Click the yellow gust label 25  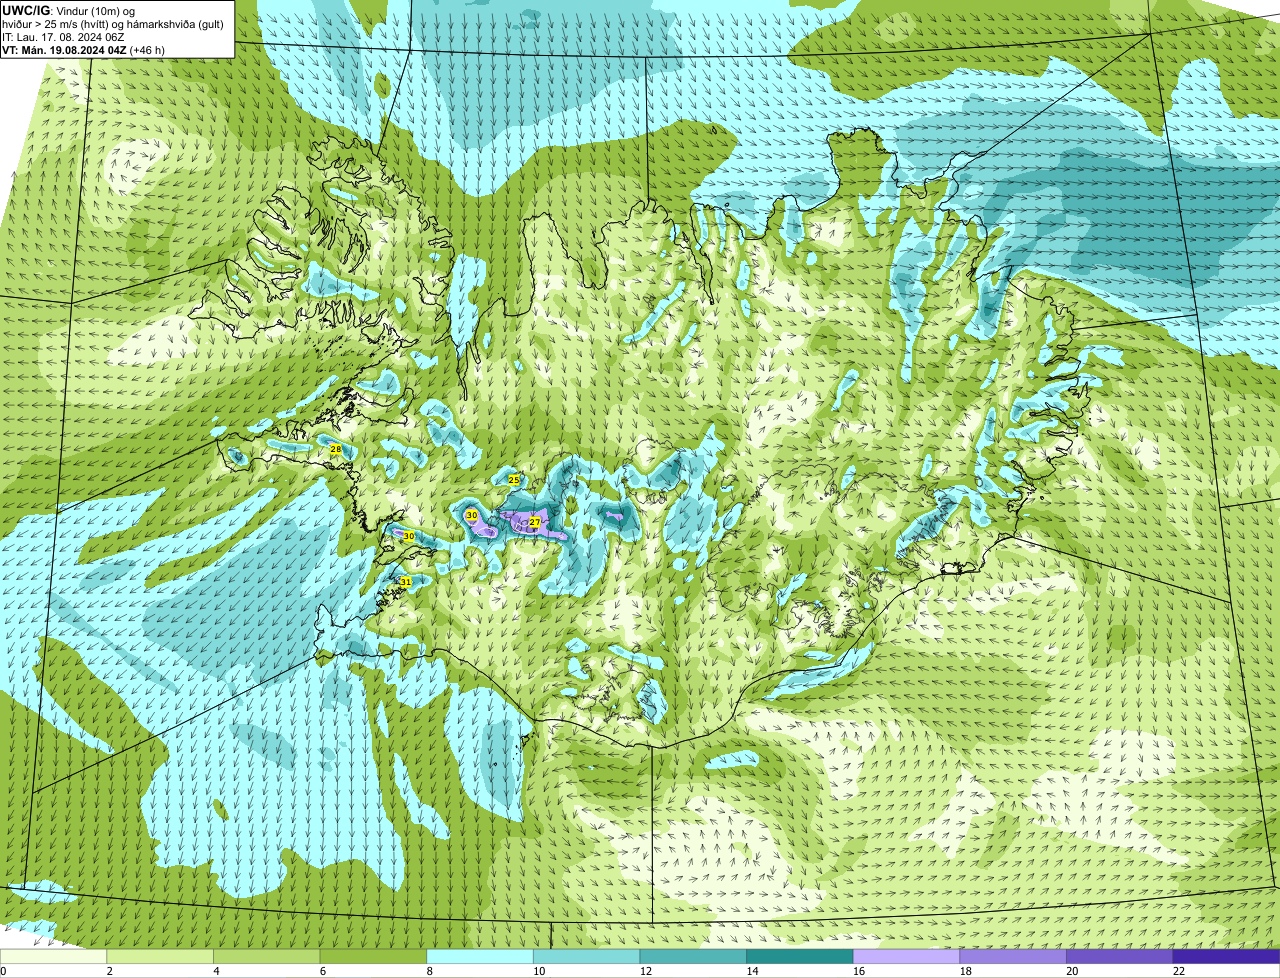pos(514,480)
